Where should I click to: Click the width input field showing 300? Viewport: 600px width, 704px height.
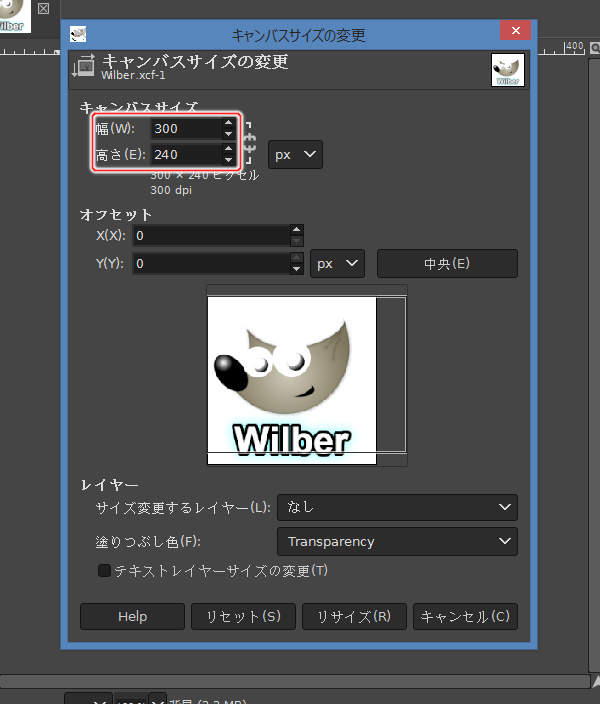tap(186, 128)
